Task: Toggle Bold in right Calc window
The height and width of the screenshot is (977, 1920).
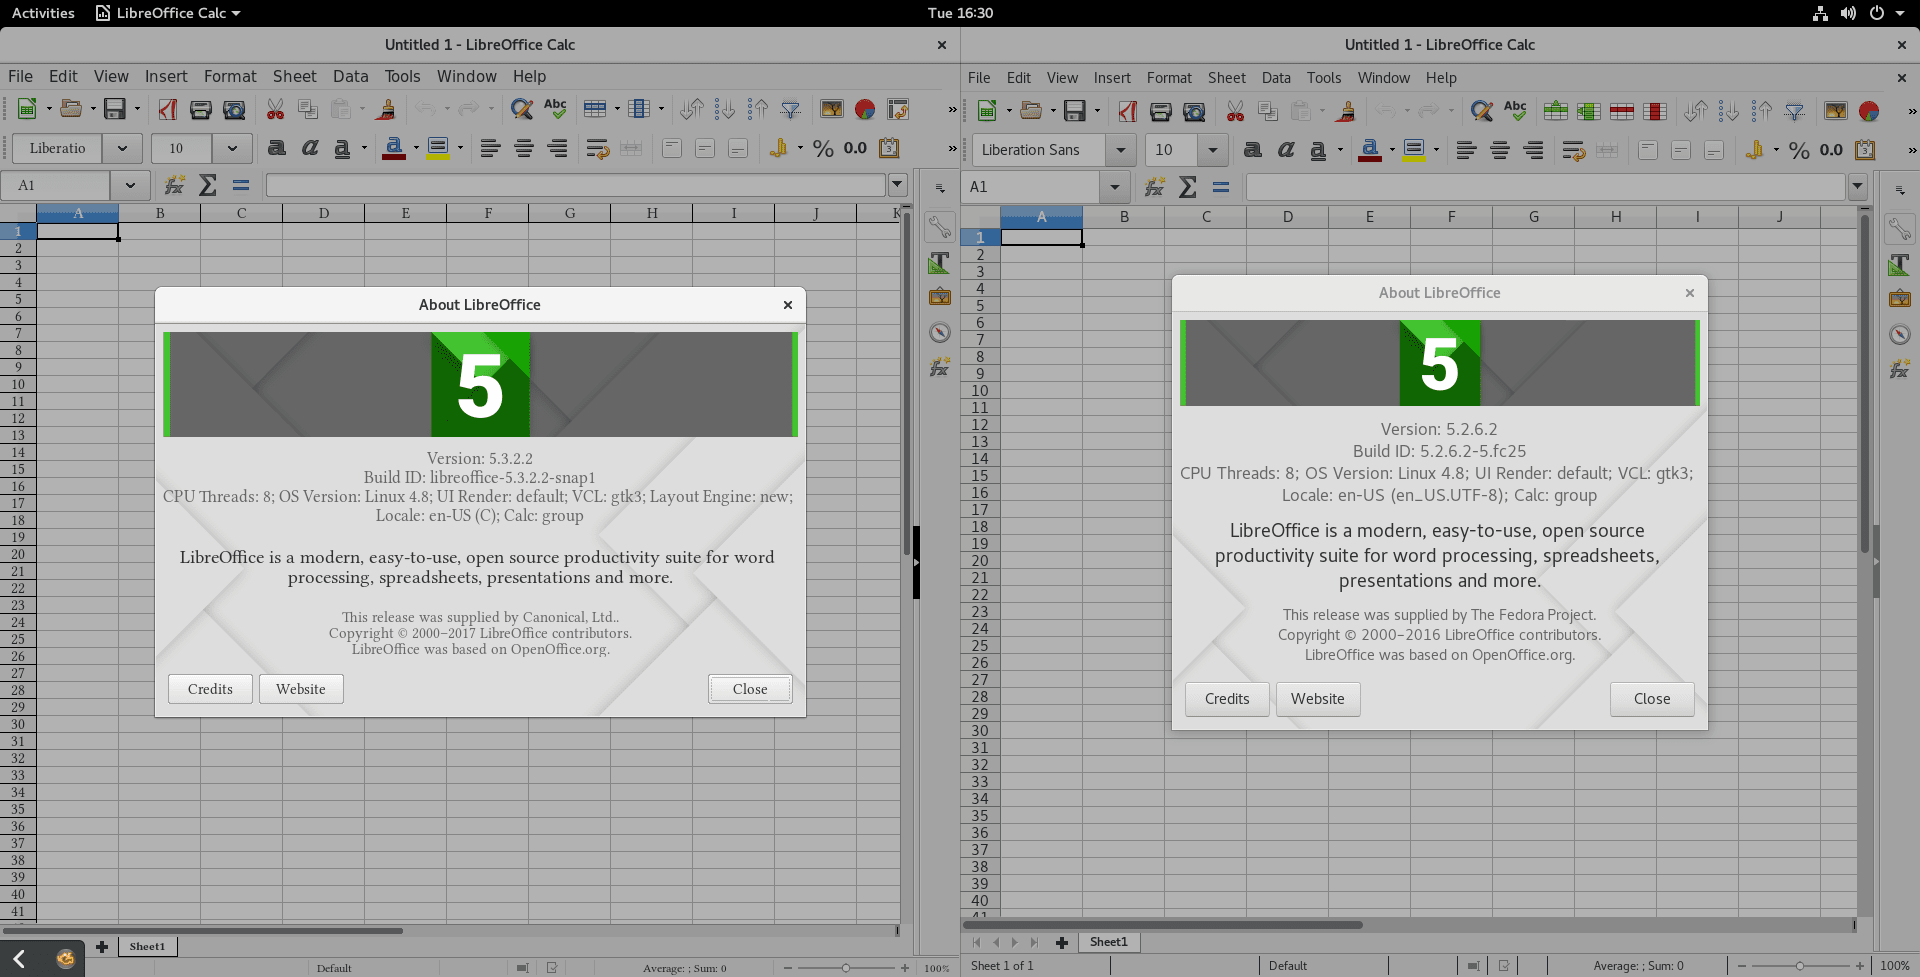Action: pyautogui.click(x=1252, y=150)
